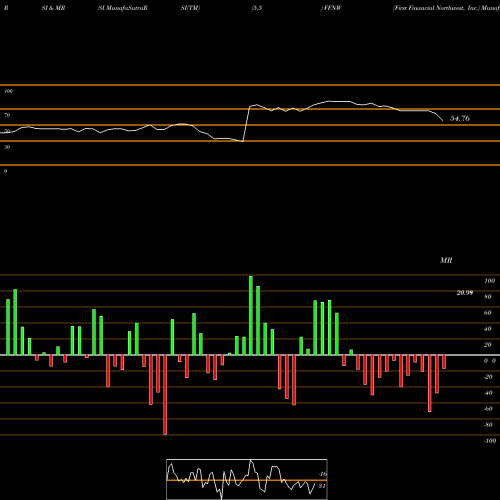
Task: Click the tallest green bar in MR histogram
Action: click(251, 315)
